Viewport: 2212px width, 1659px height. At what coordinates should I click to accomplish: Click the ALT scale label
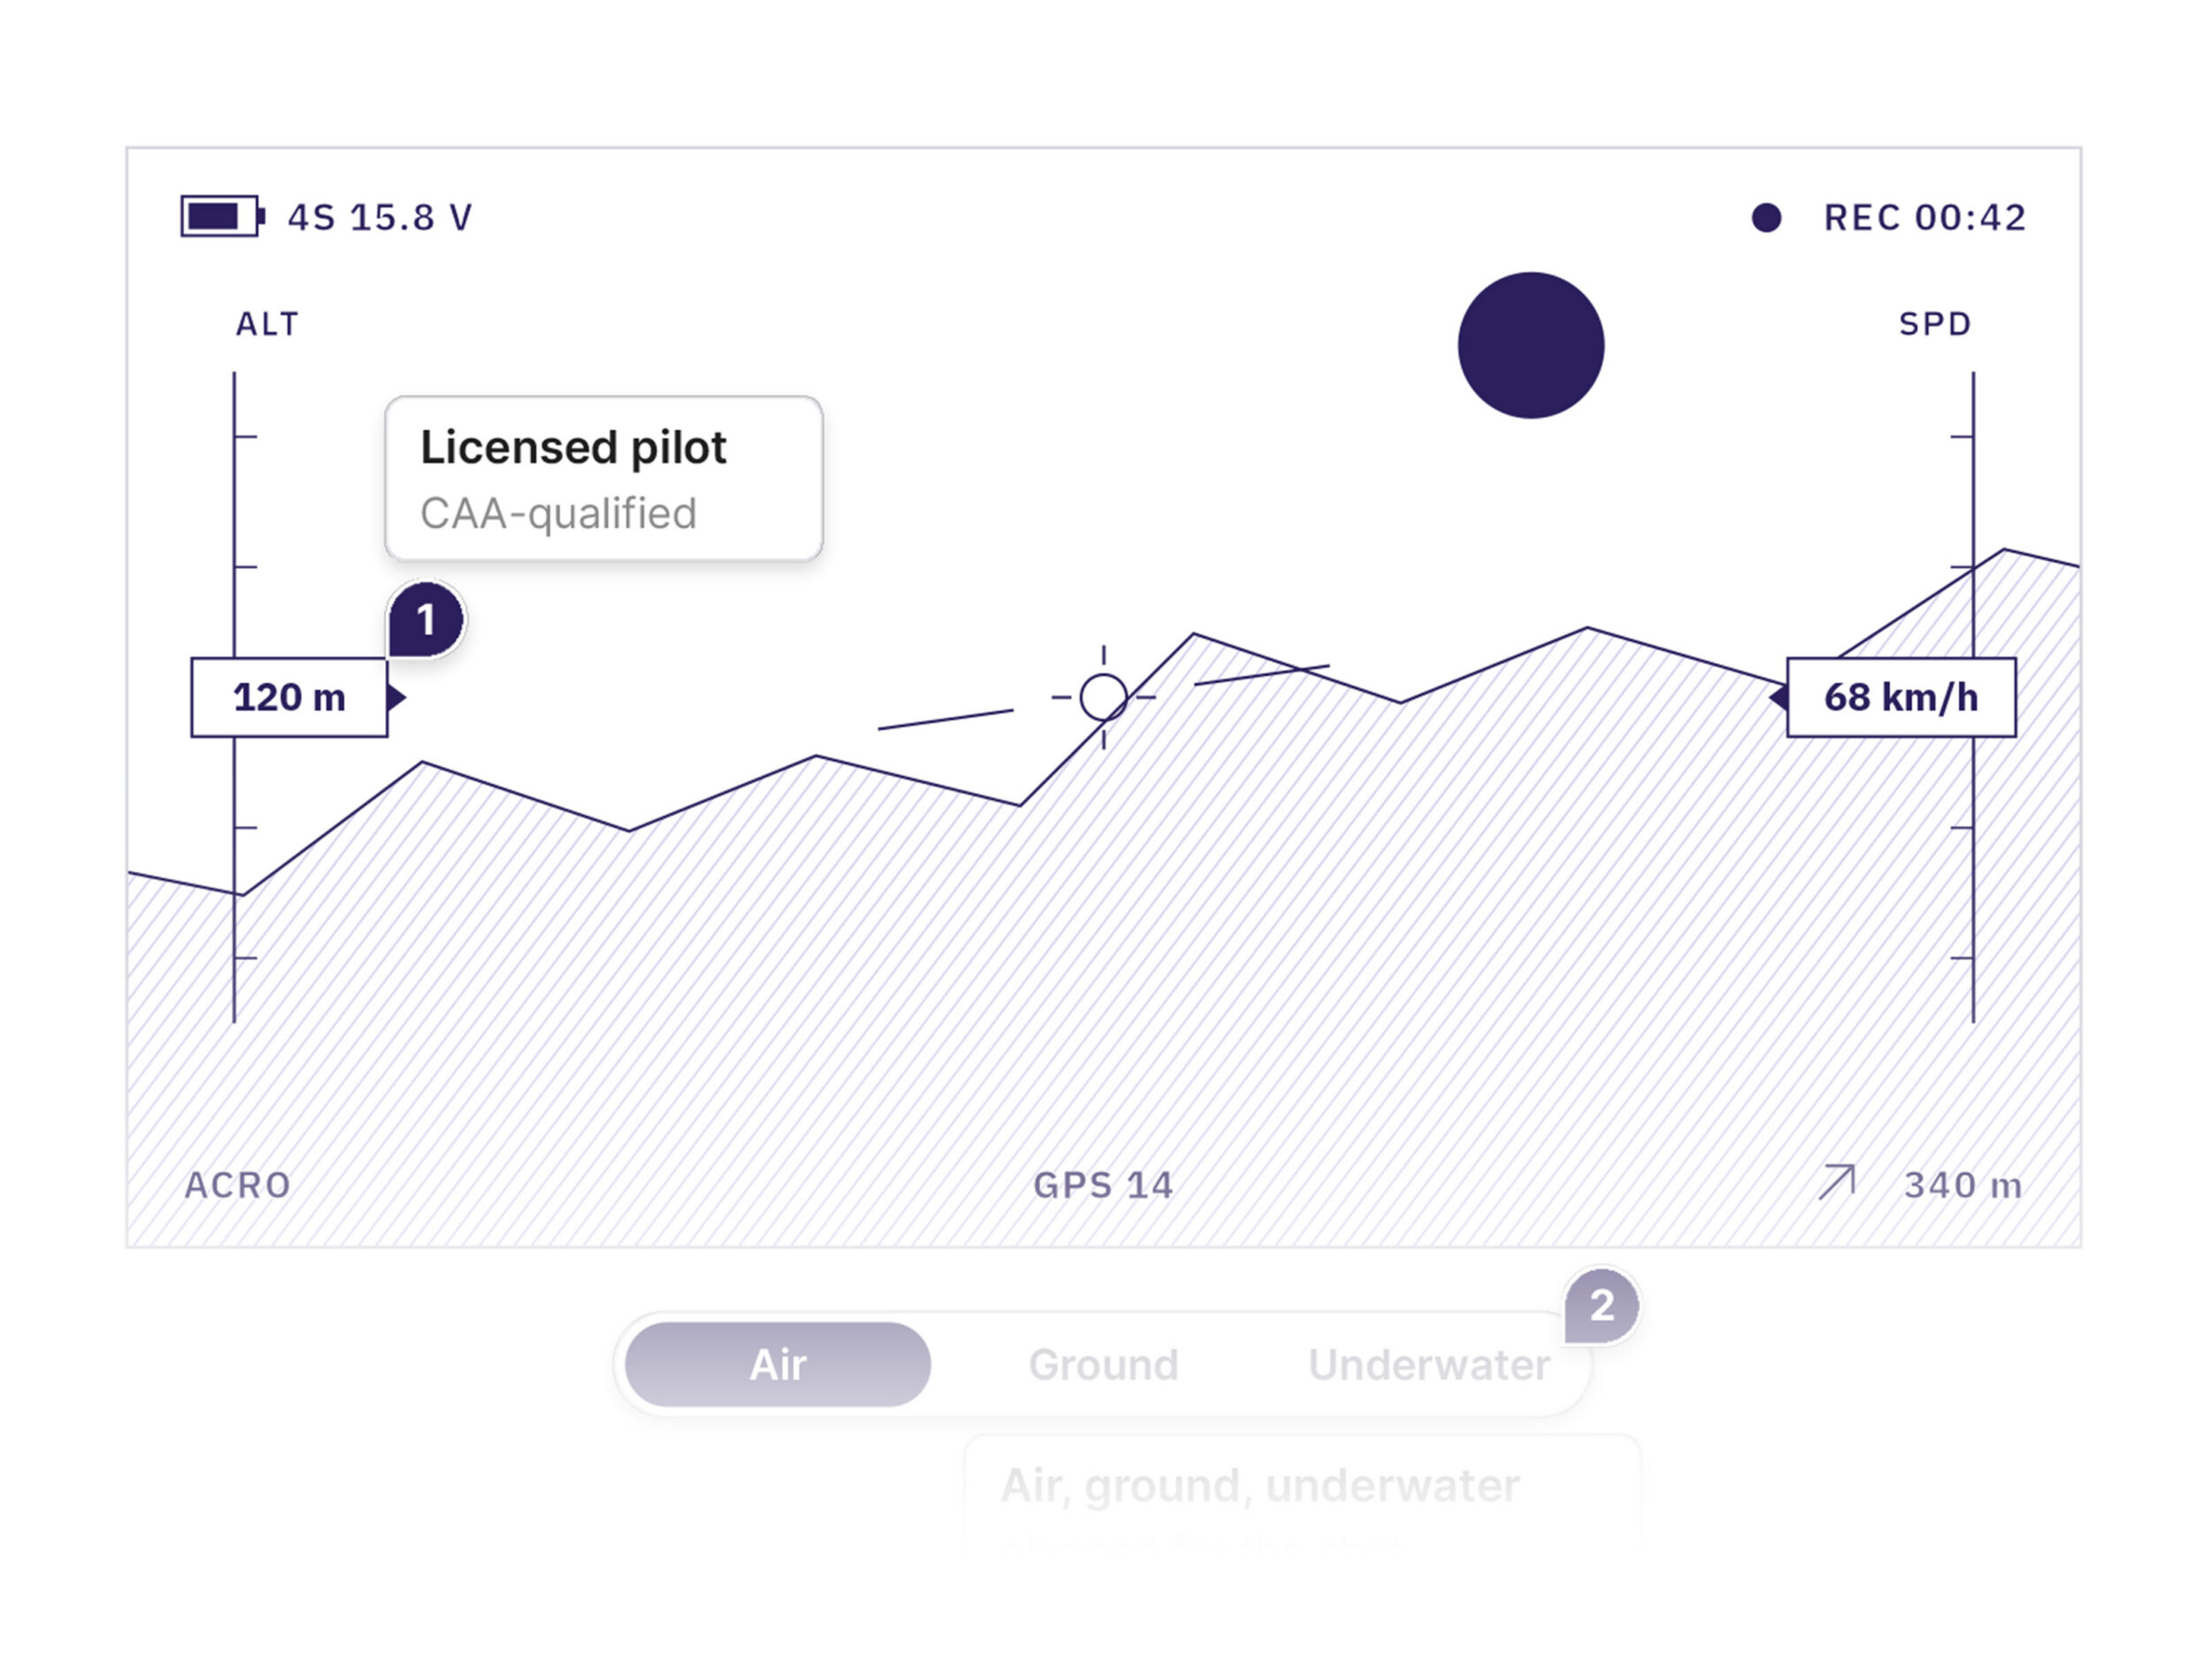(x=267, y=324)
